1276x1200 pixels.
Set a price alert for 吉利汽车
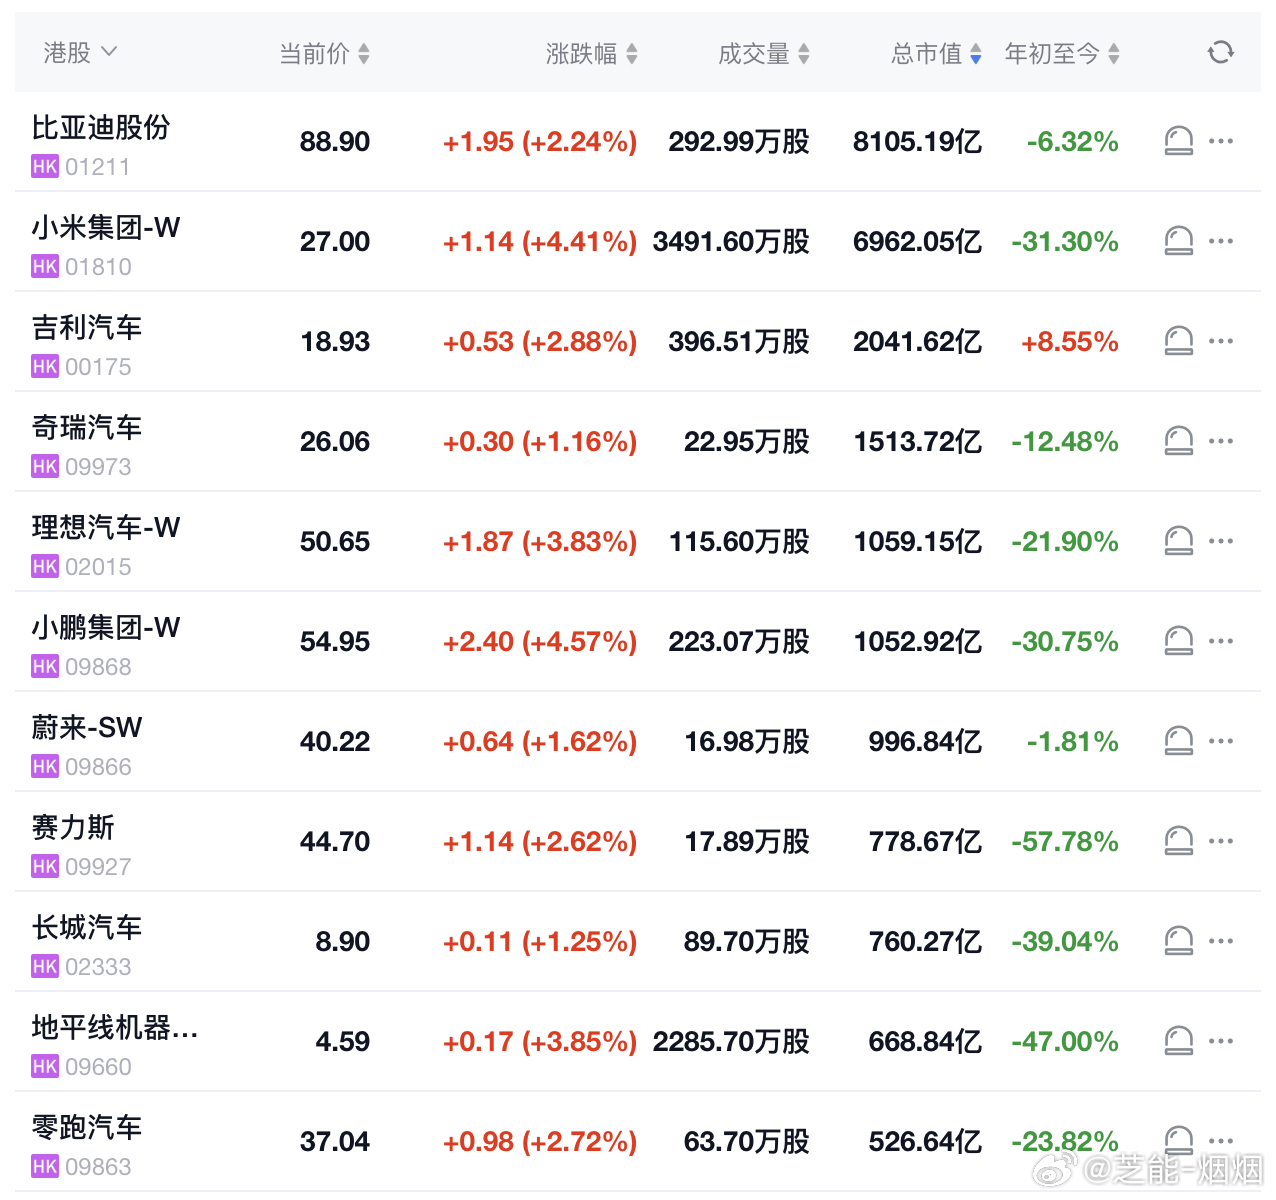click(x=1179, y=341)
